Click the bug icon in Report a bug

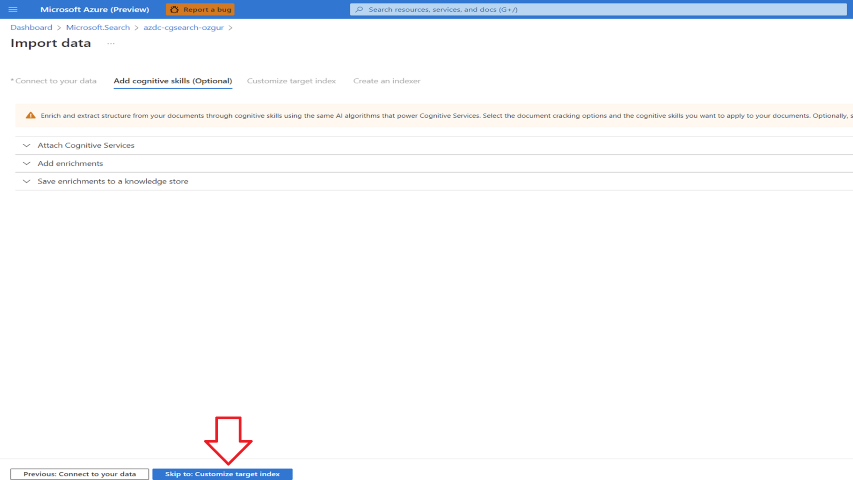[174, 9]
